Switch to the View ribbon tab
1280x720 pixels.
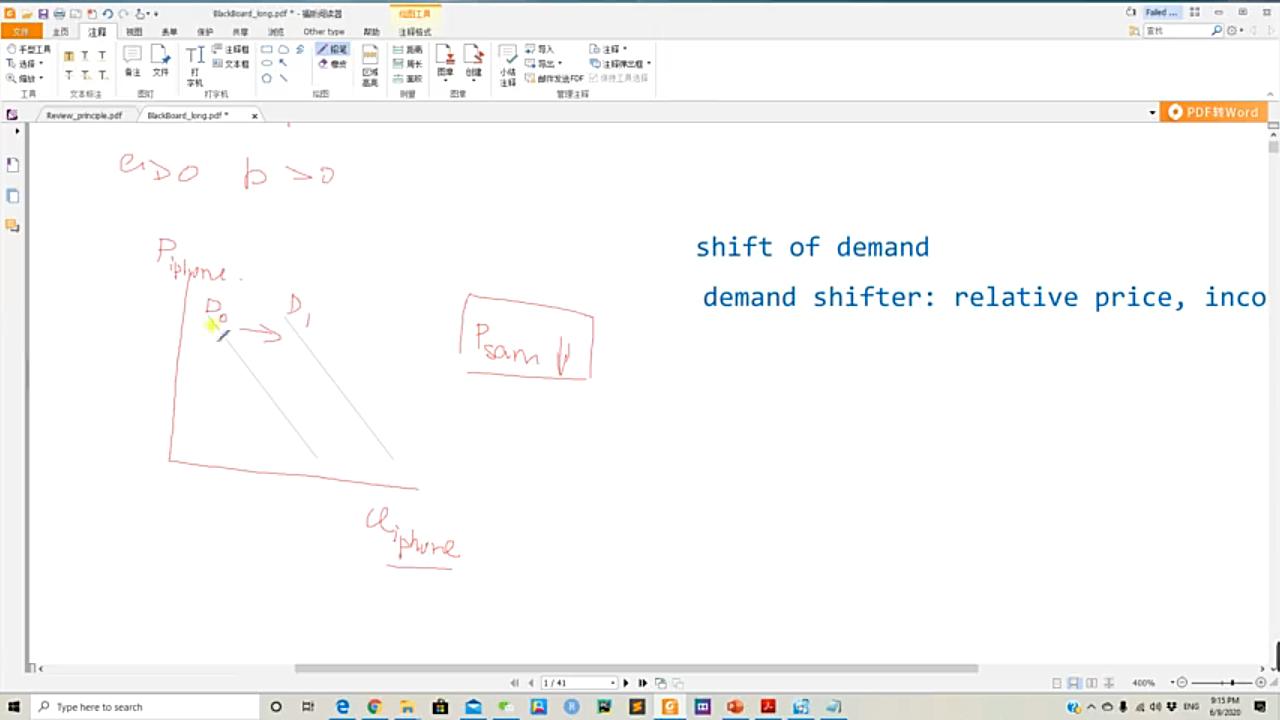134,32
